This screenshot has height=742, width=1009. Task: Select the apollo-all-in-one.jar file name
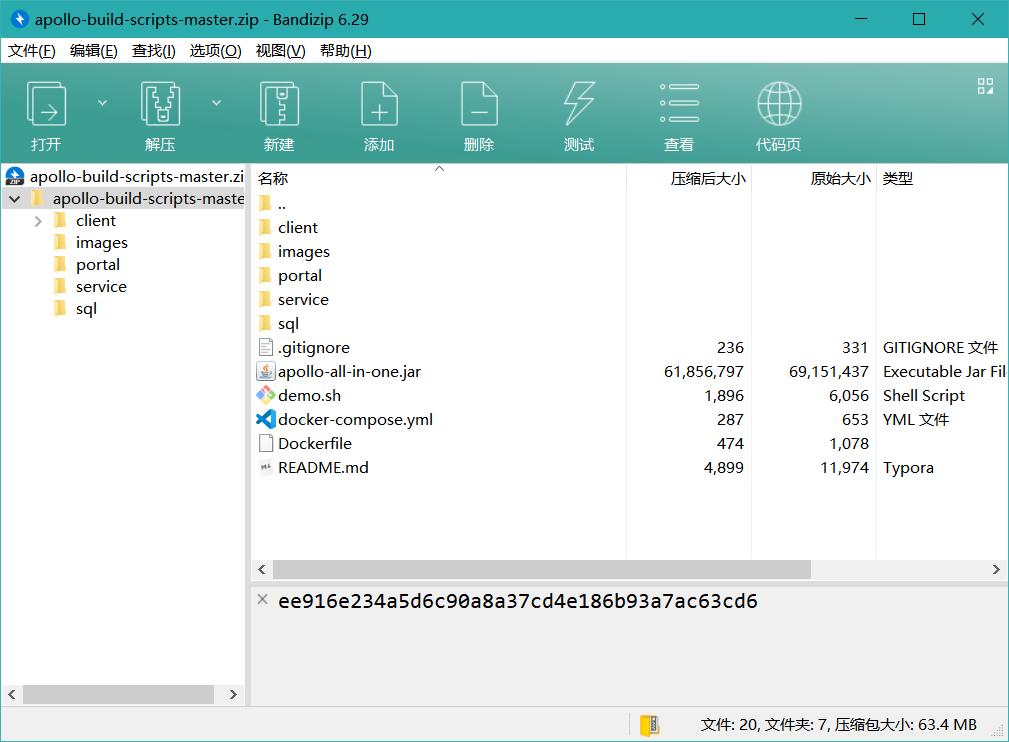pyautogui.click(x=349, y=372)
